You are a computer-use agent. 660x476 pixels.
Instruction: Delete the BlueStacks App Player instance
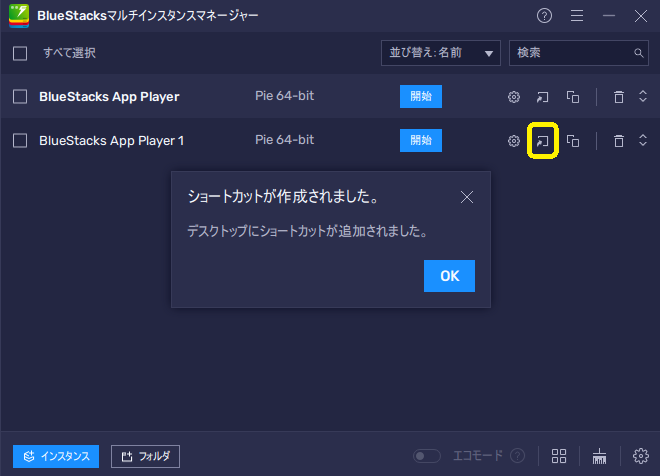click(619, 97)
